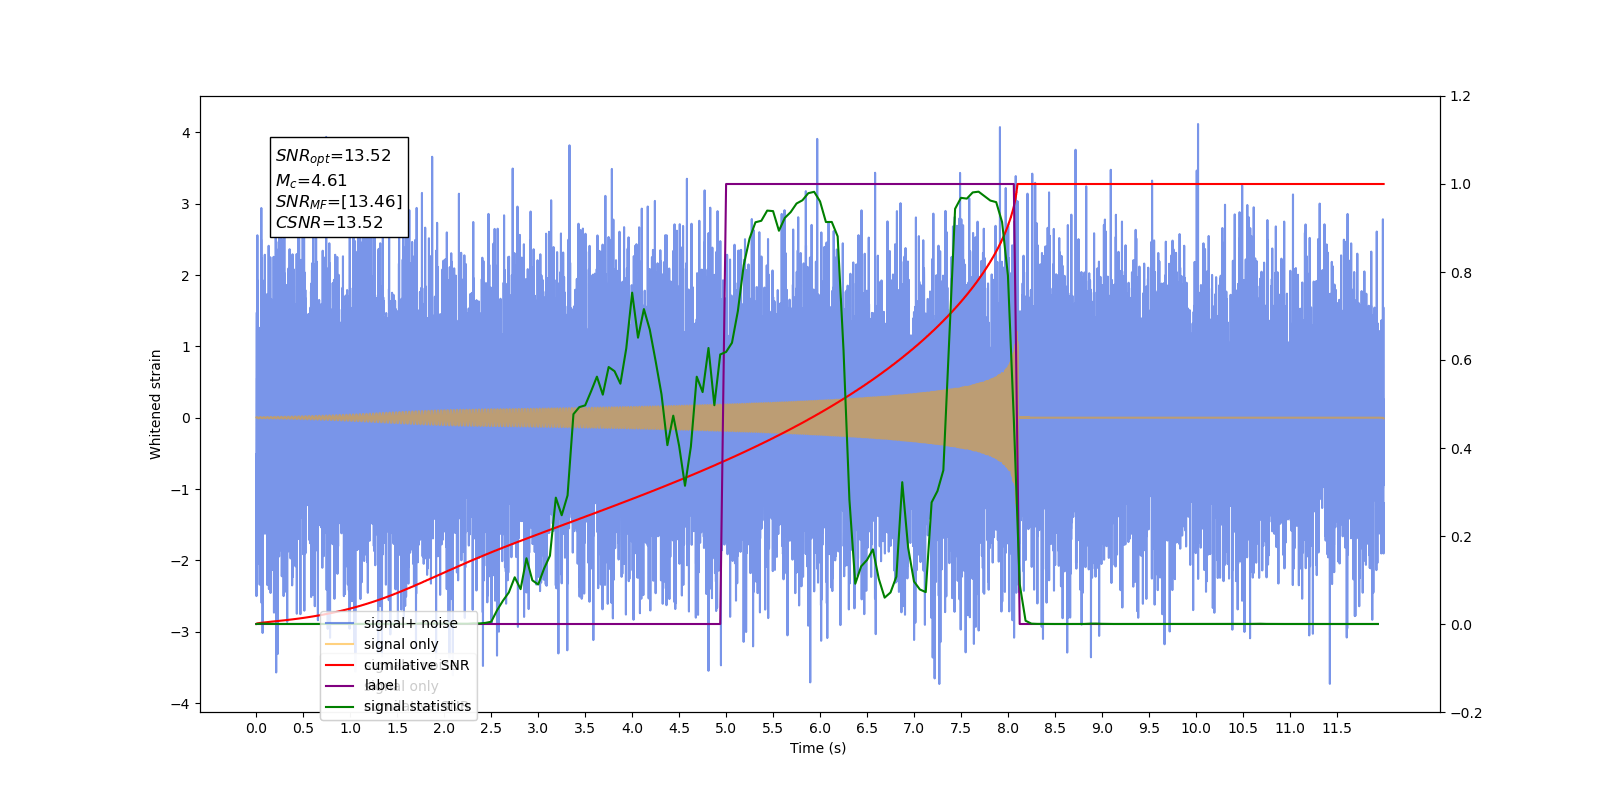Click the 'Whitened strain' y-axis label
Screen dimensions: 1600x800
coord(156,404)
